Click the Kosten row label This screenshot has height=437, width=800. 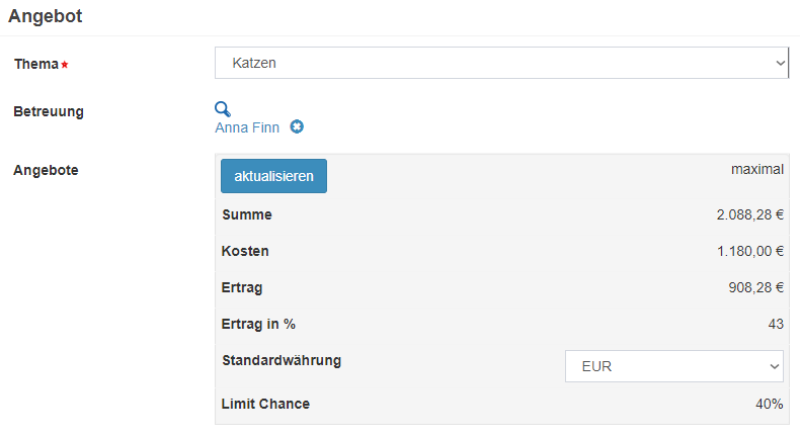coord(245,251)
